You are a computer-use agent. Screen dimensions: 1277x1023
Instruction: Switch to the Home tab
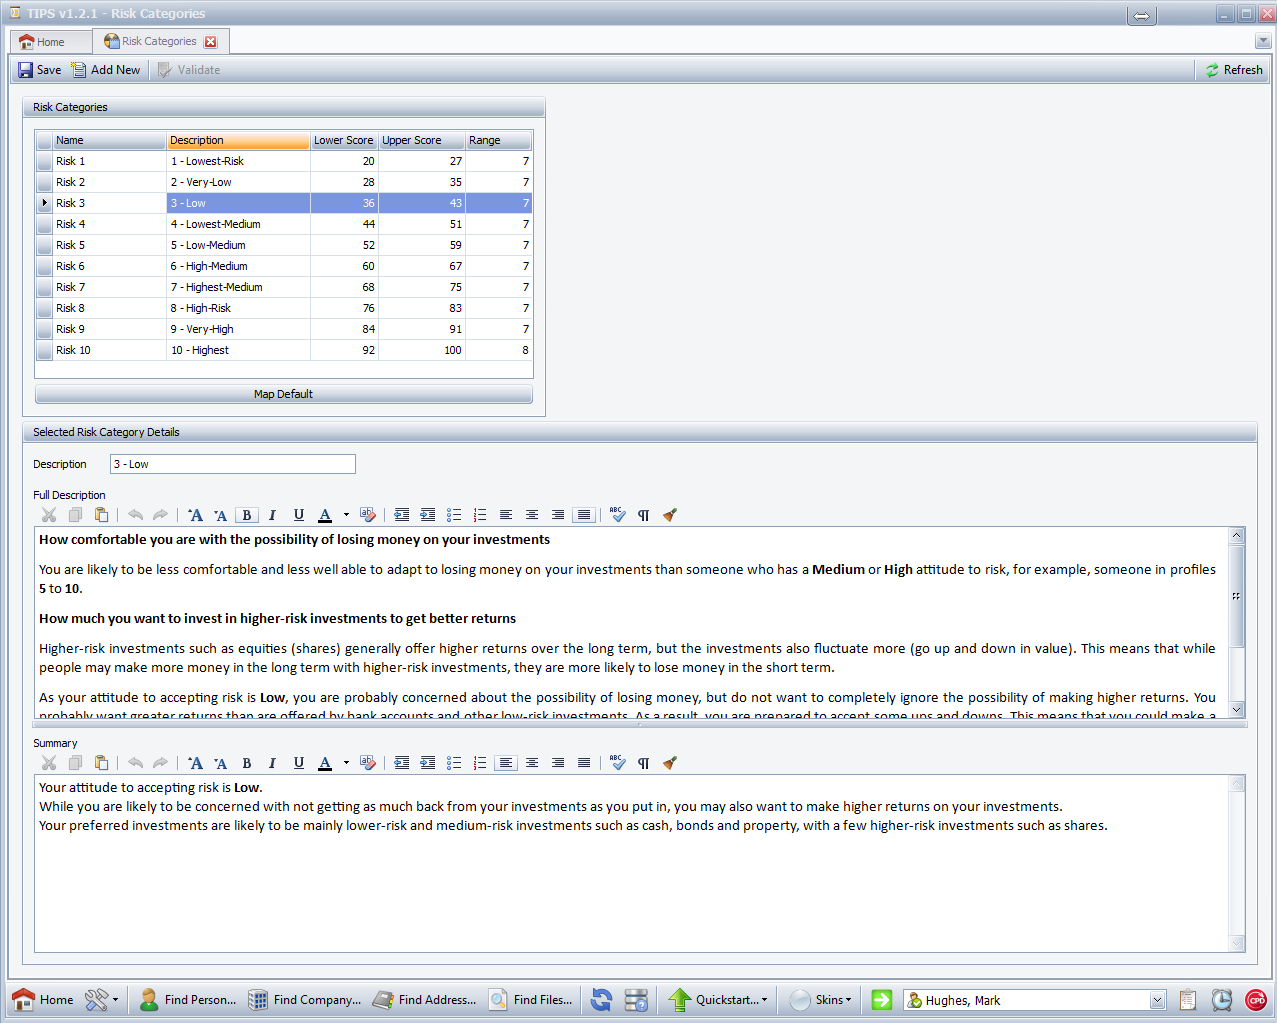42,42
